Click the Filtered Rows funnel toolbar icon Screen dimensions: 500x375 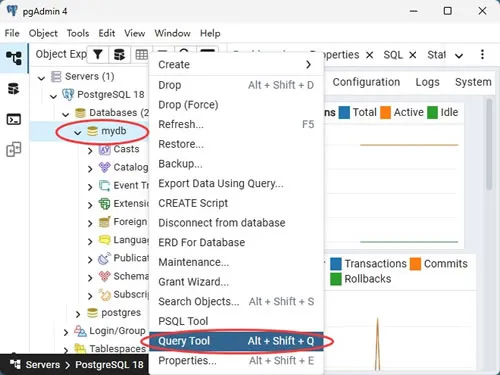(98, 54)
